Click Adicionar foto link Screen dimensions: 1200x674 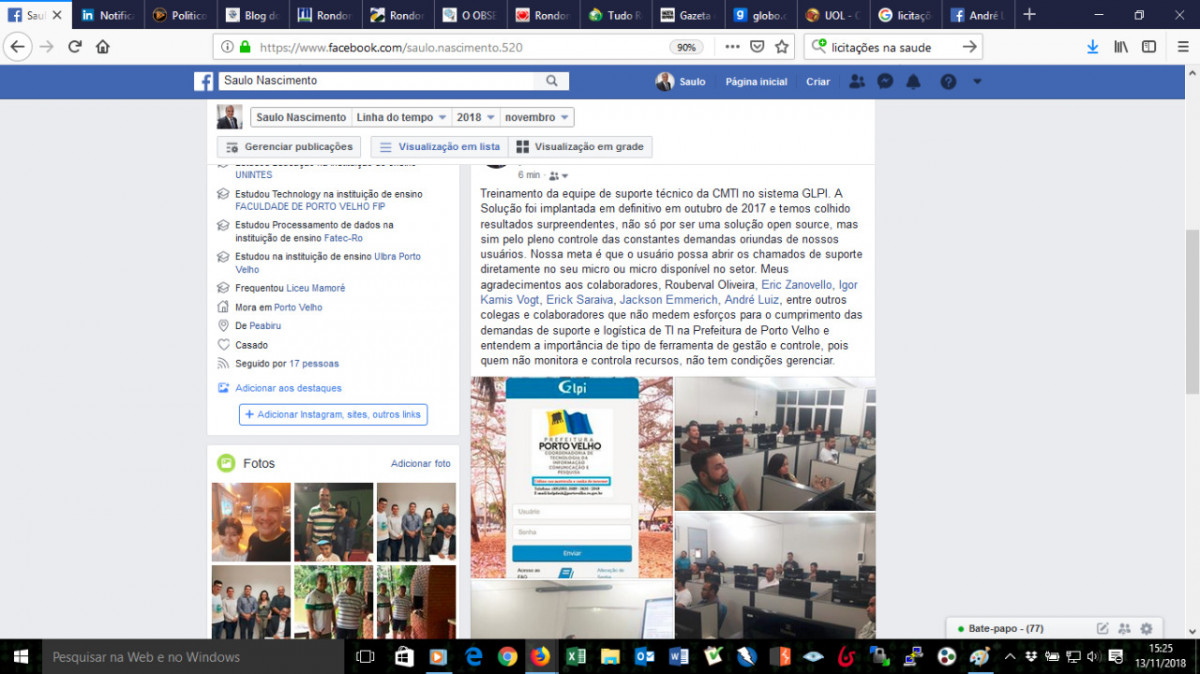pos(421,464)
